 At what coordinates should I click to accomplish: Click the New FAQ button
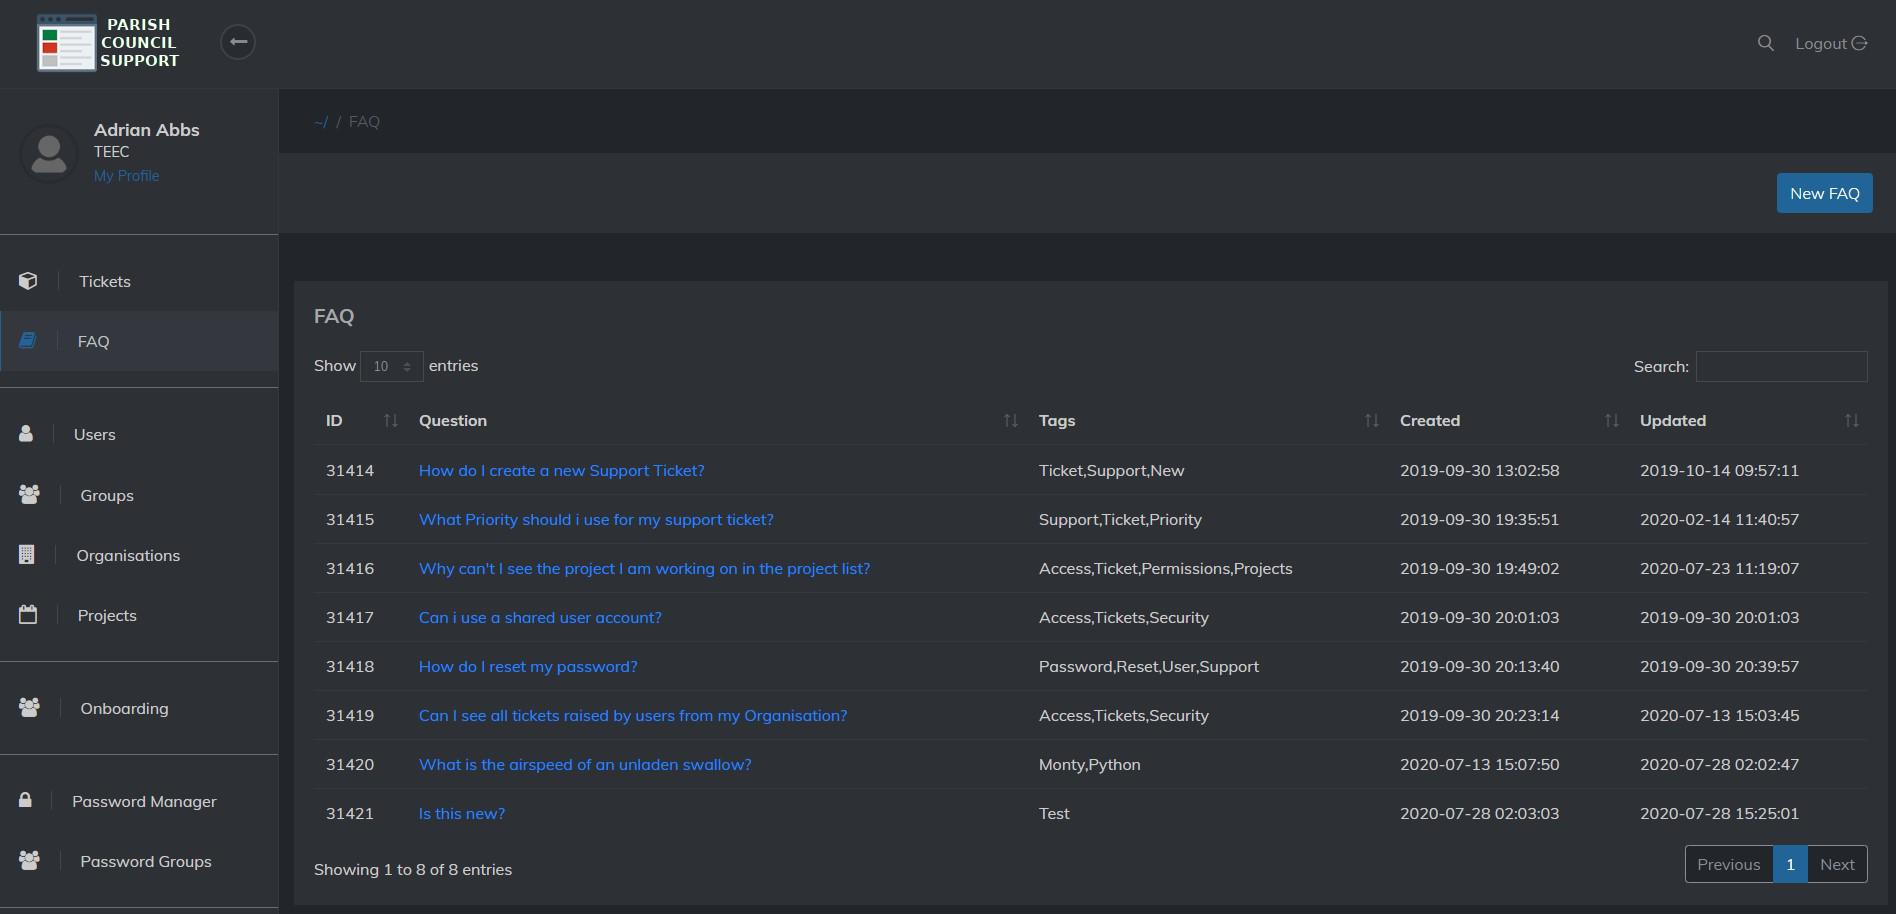(x=1824, y=192)
